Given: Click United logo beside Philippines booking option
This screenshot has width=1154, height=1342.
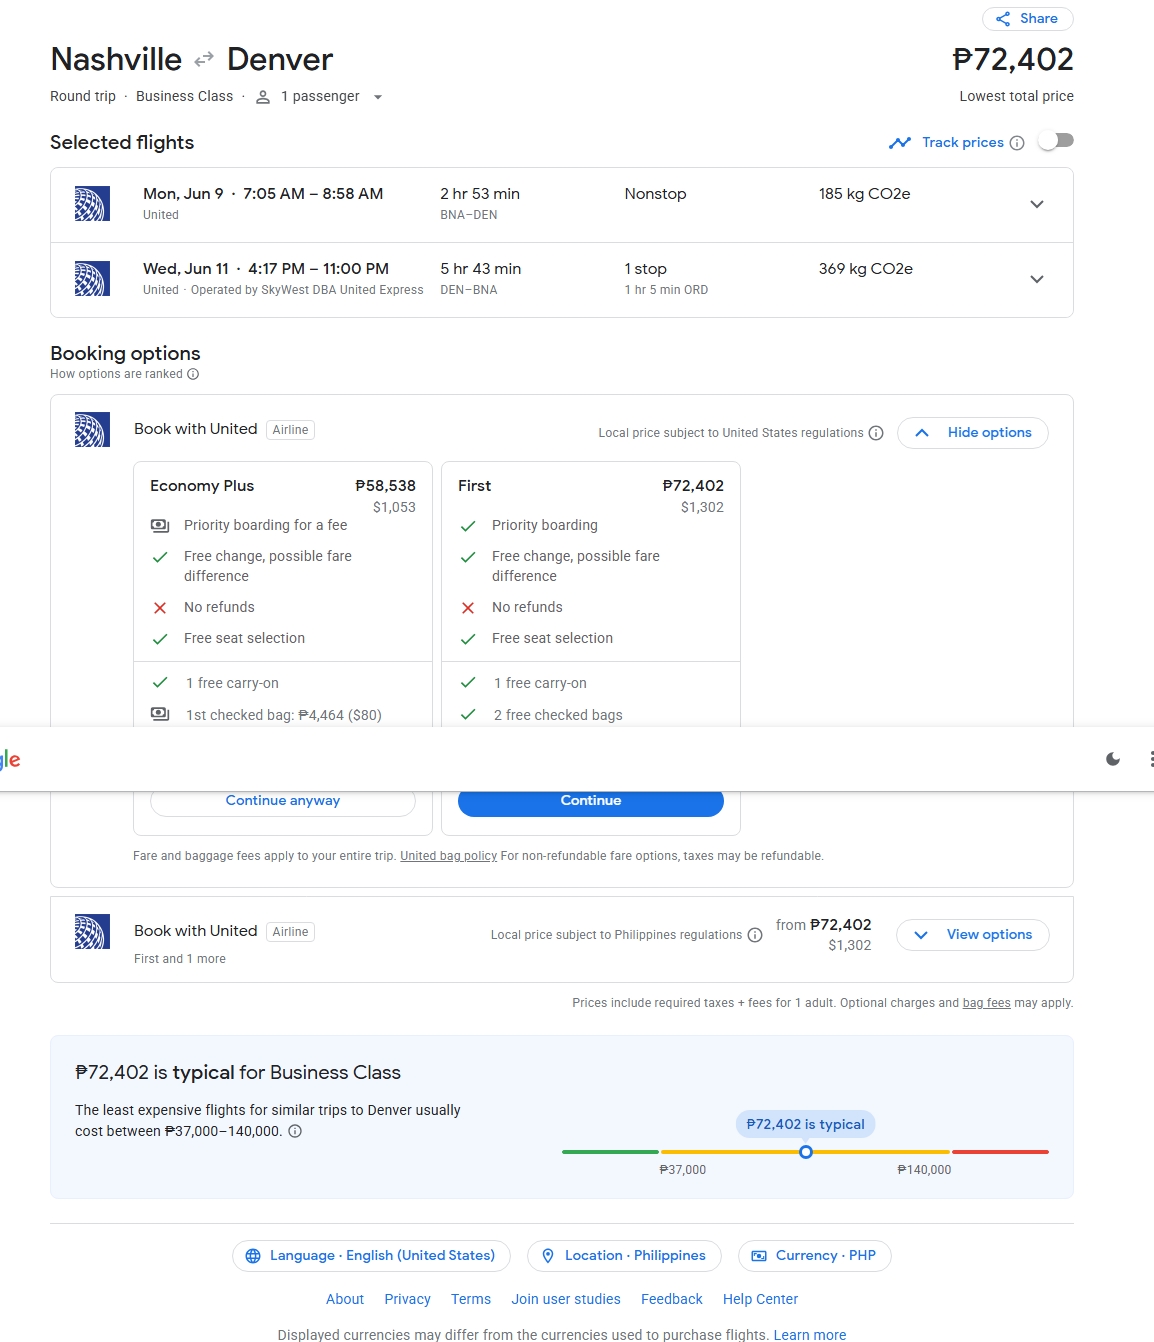Looking at the screenshot, I should coord(92,932).
